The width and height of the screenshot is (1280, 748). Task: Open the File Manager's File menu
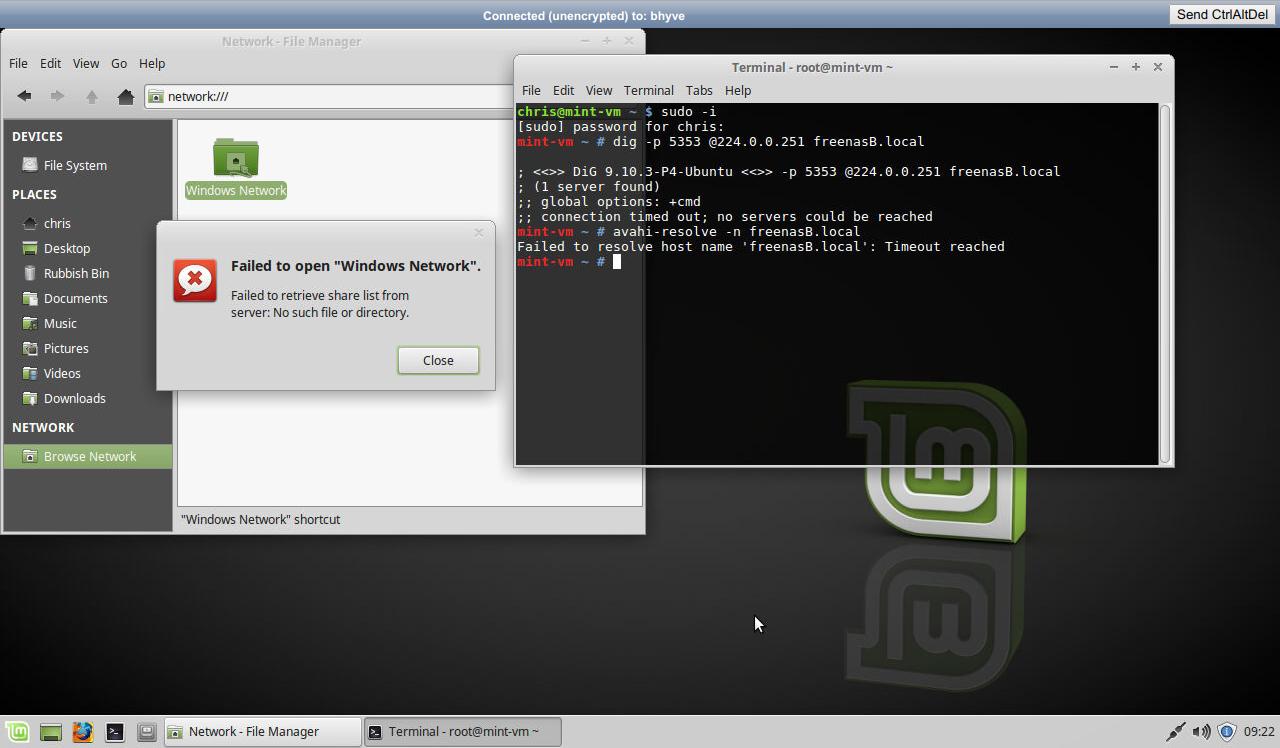click(18, 63)
